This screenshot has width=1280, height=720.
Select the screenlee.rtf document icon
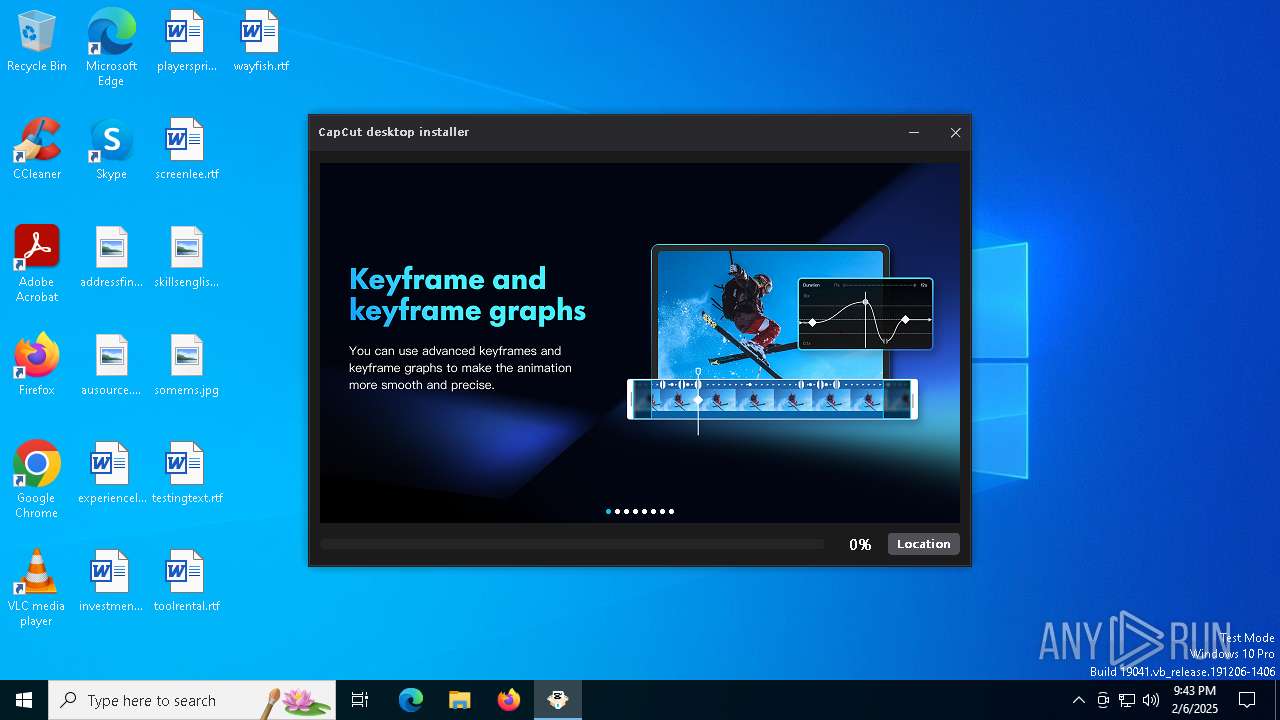tap(186, 149)
